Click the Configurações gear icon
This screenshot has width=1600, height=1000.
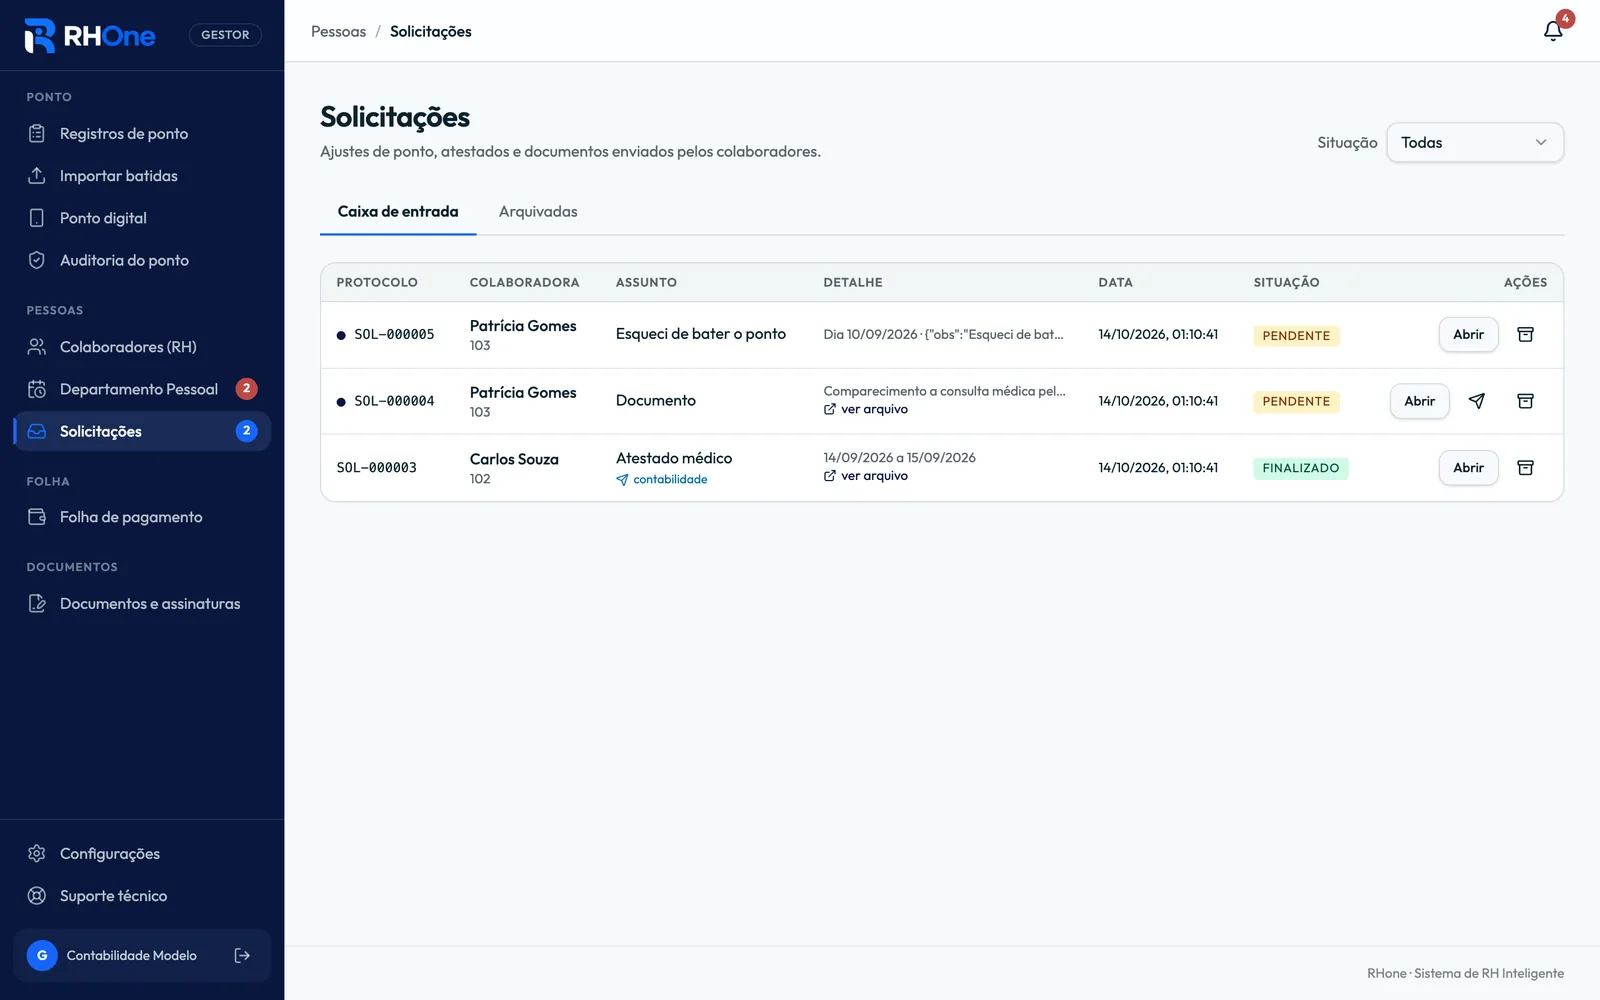click(x=37, y=853)
